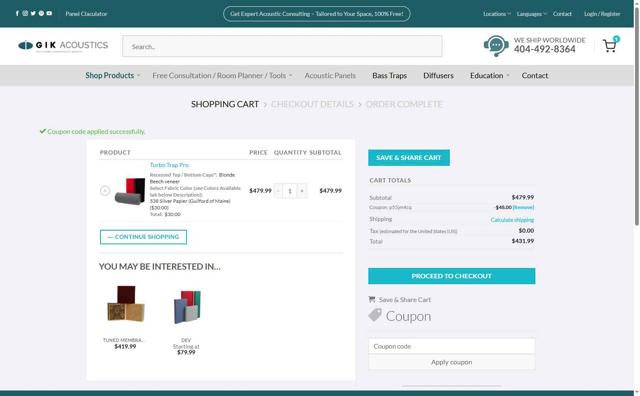Open the YouTube social icon
Viewport: 640px width, 396px height.
click(x=49, y=13)
